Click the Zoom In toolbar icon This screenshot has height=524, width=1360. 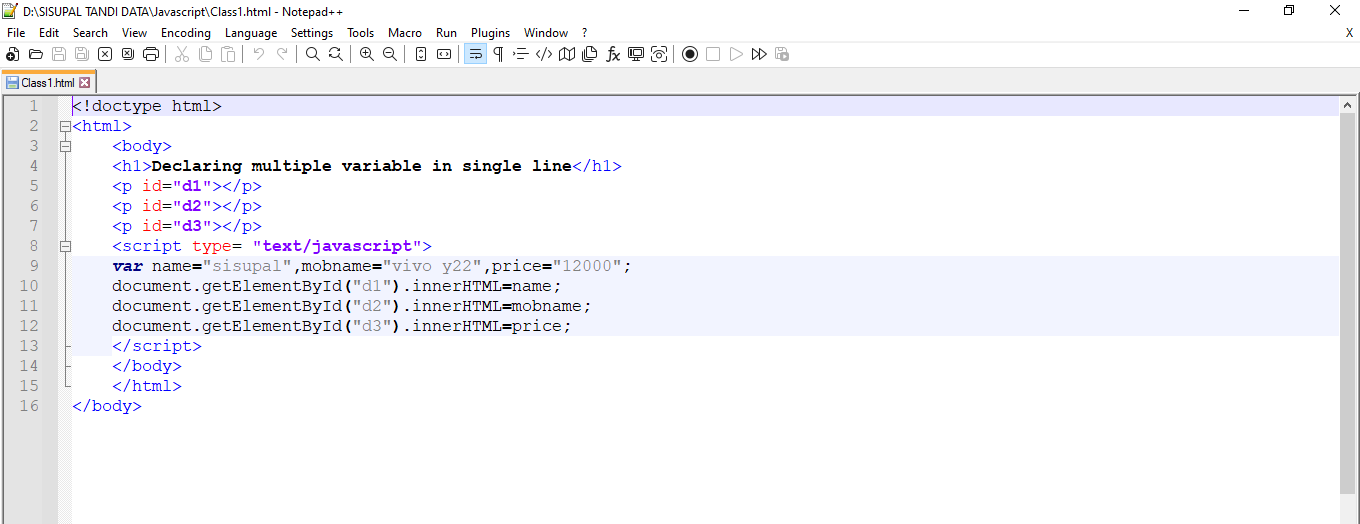tap(367, 54)
